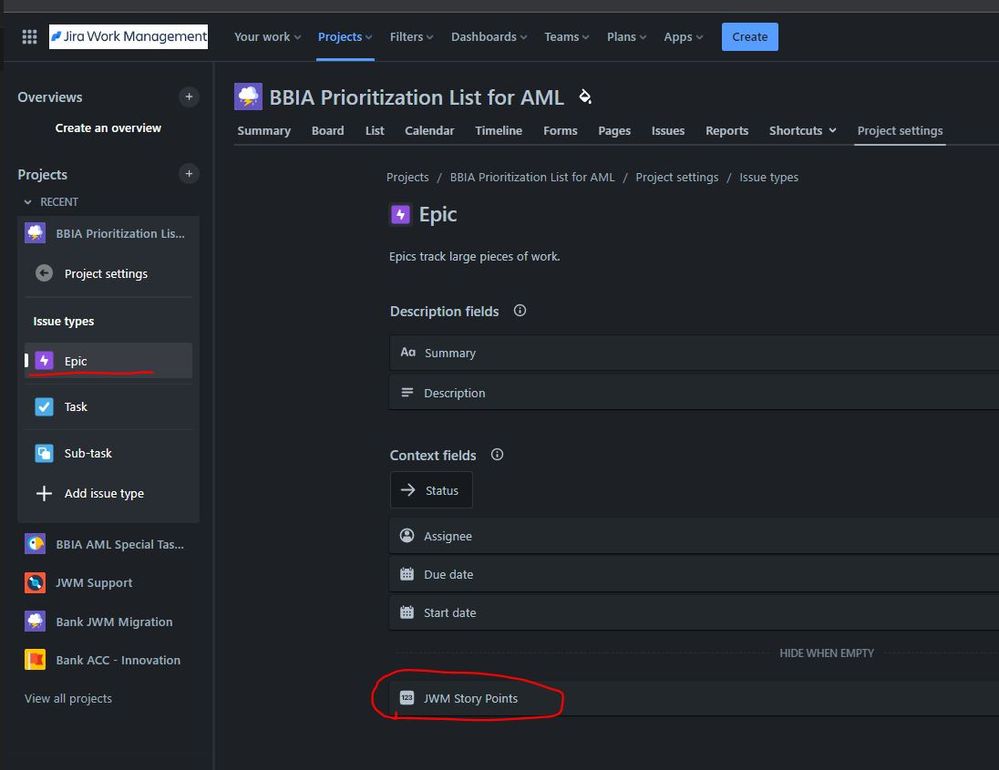Click the JWM Support project icon

(35, 583)
